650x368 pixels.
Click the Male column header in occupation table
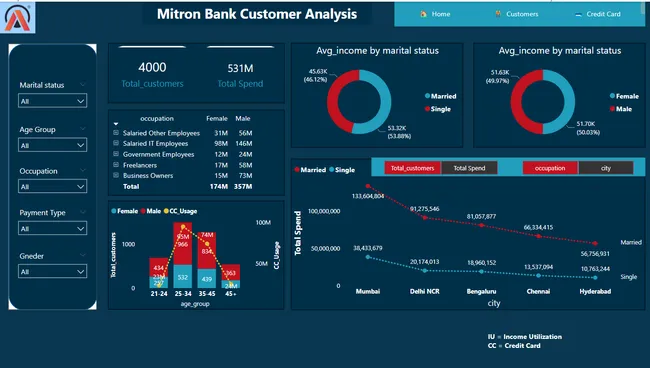point(243,119)
